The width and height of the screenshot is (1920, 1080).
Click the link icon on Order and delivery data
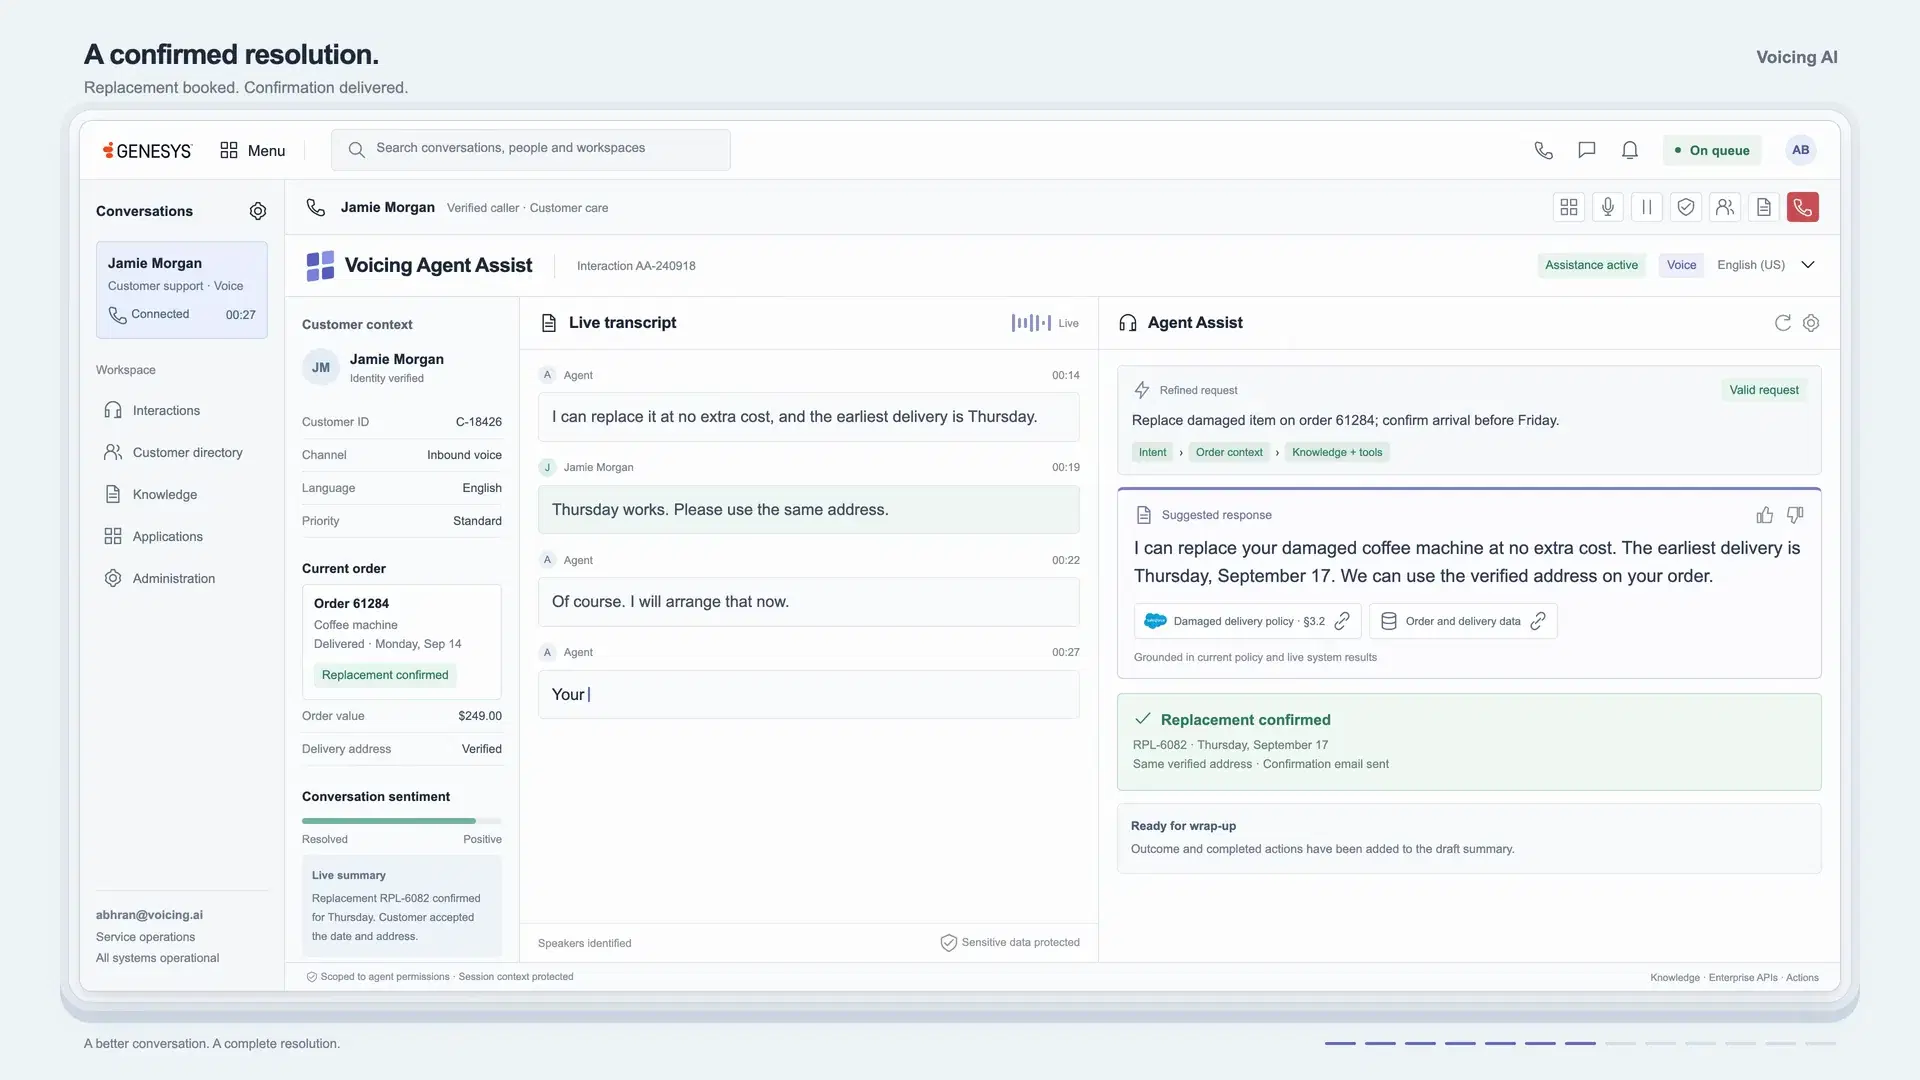pos(1538,621)
